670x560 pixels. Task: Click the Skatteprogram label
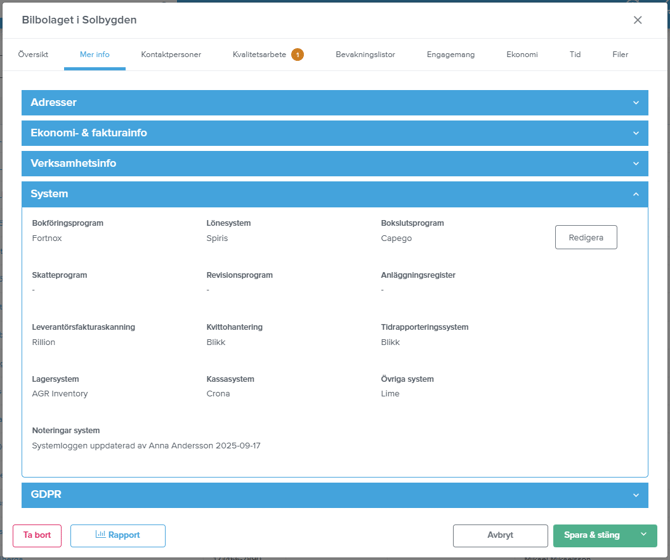(x=59, y=275)
